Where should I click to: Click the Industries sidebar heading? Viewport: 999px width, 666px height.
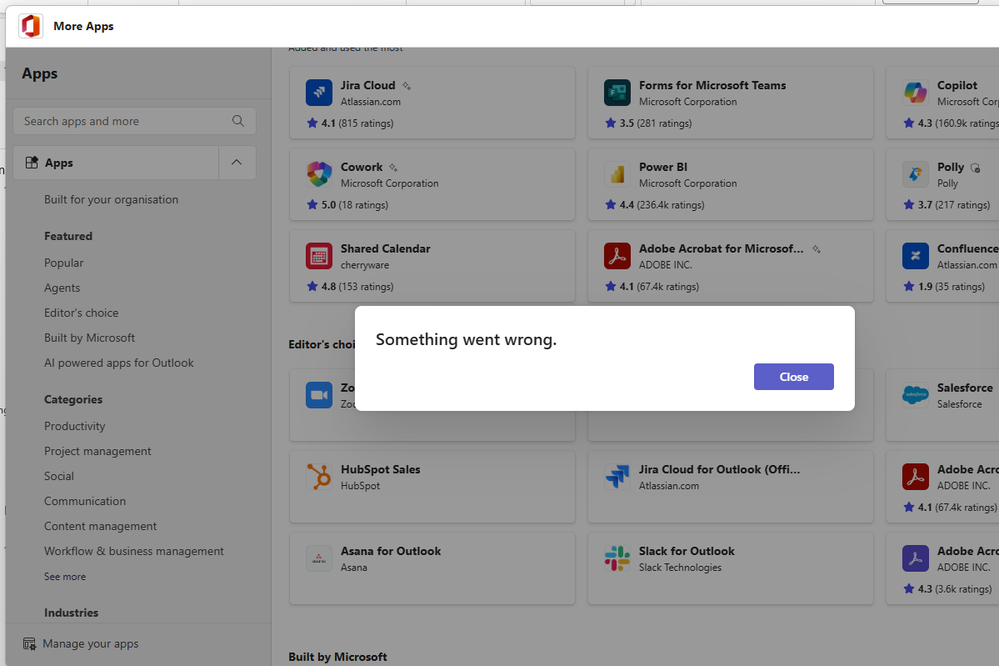[71, 612]
